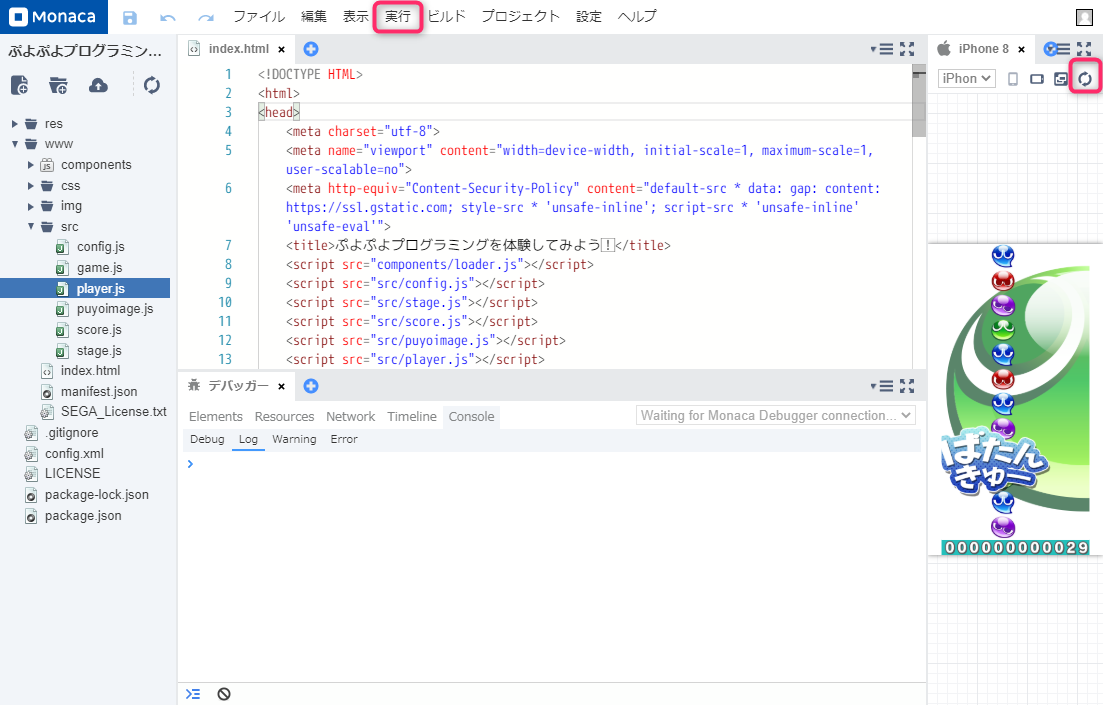This screenshot has height=705, width=1103.
Task: Show Error level console messages
Action: click(x=344, y=439)
